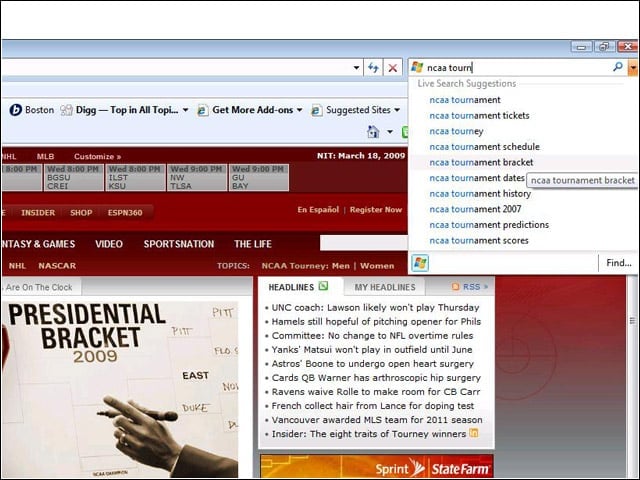
Task: Open the SPORTSNATION menu
Action: [179, 244]
